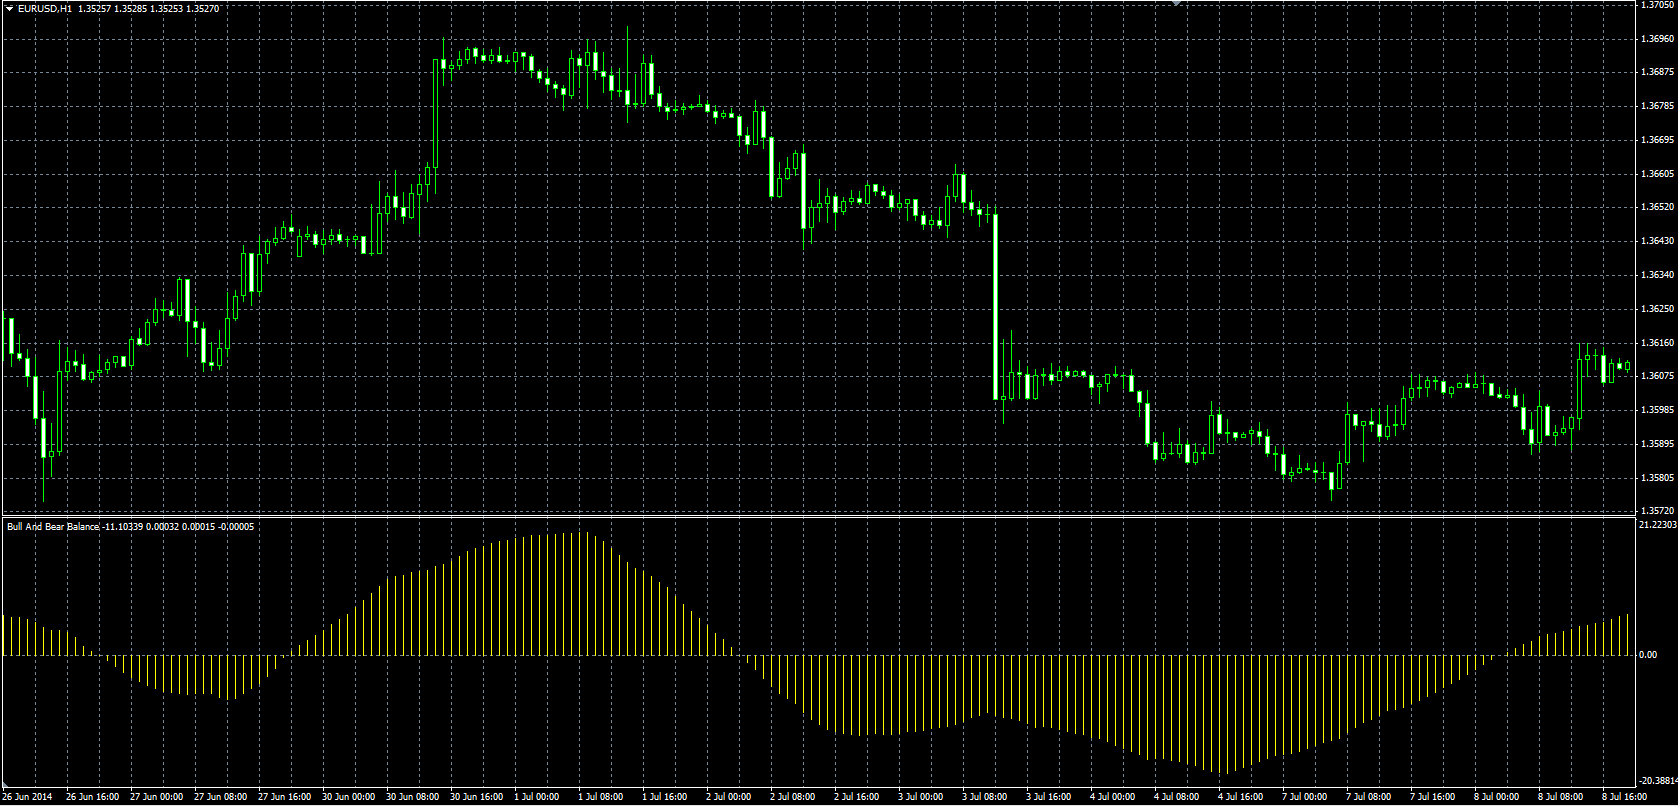Click the 1.35985 price label
The image size is (1678, 807).
1658,410
